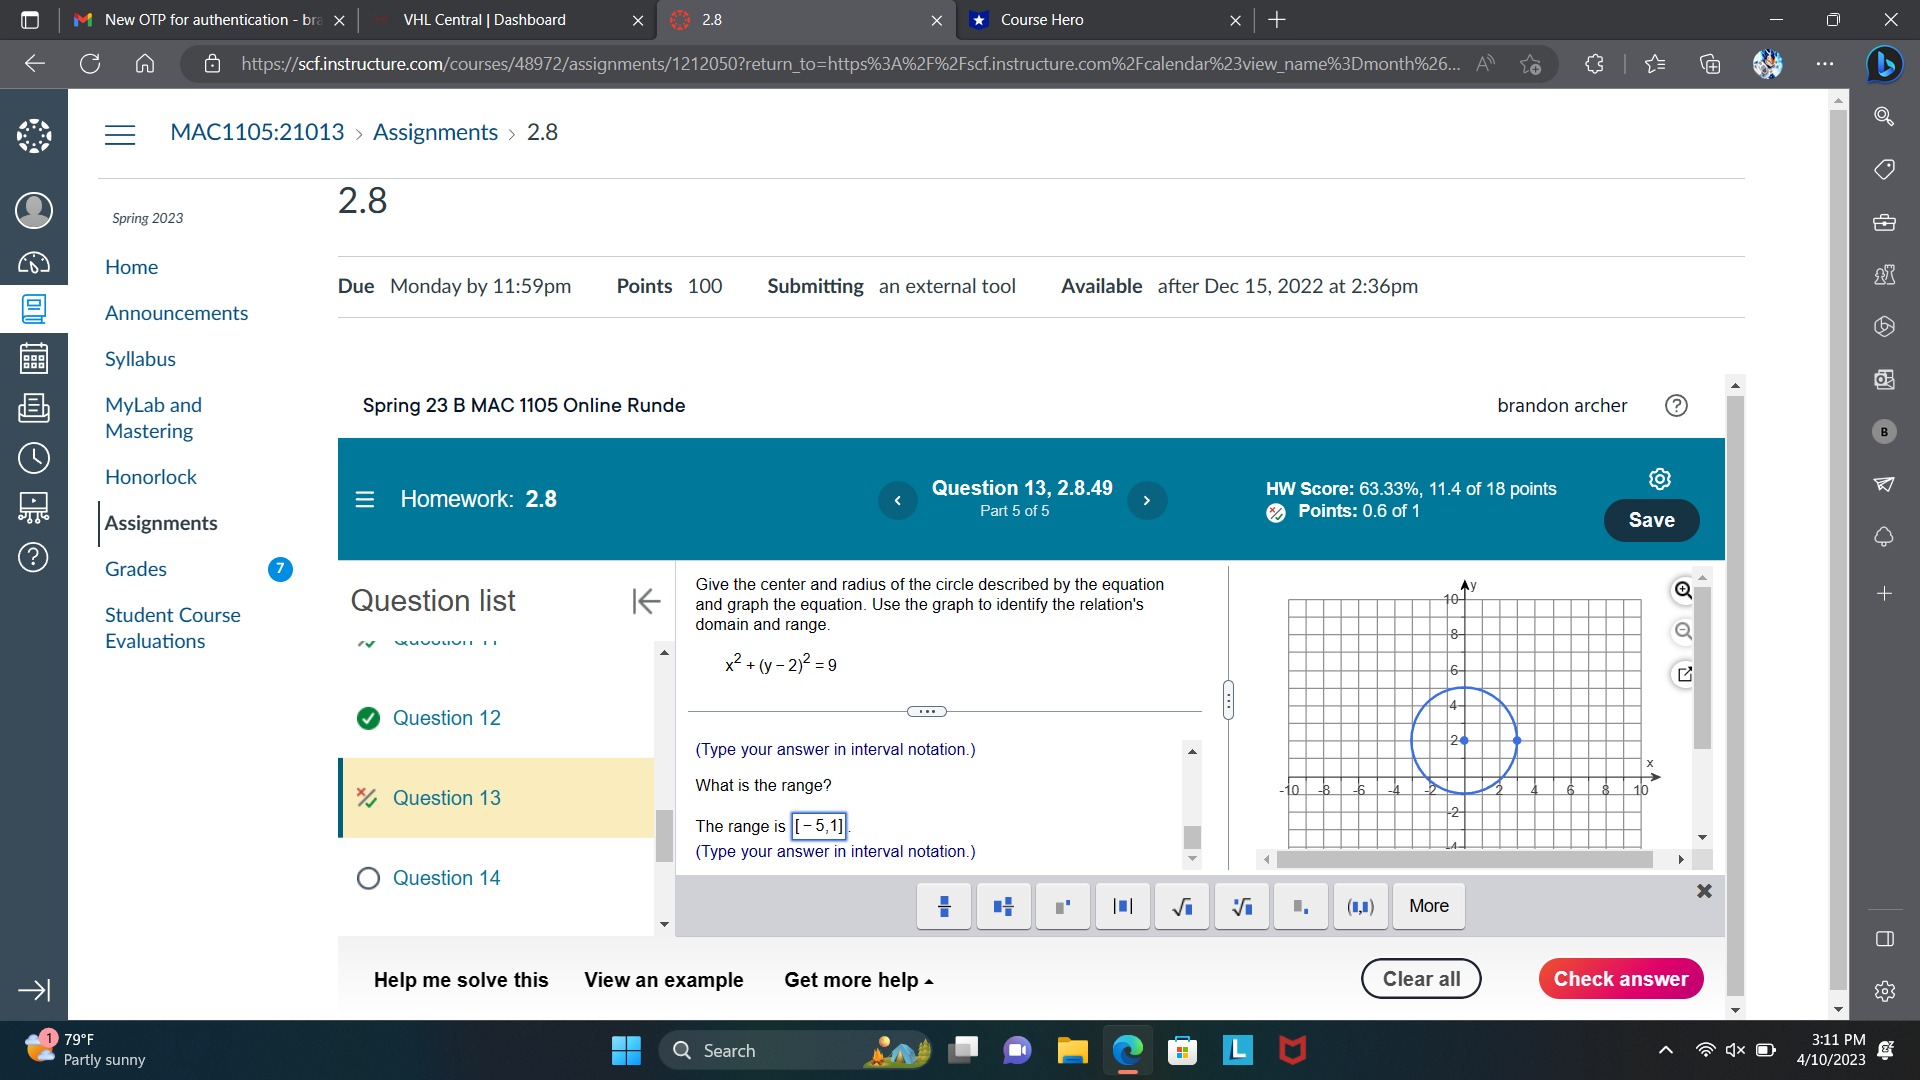Screen dimensions: 1920x1080
Task: Click the back navigation arrow to previous question
Action: 897,498
